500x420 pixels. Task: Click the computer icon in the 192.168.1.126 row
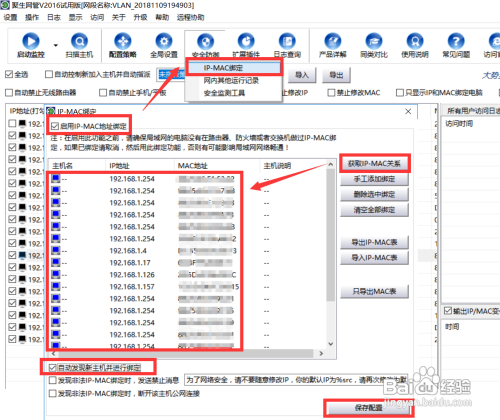[x=56, y=274]
